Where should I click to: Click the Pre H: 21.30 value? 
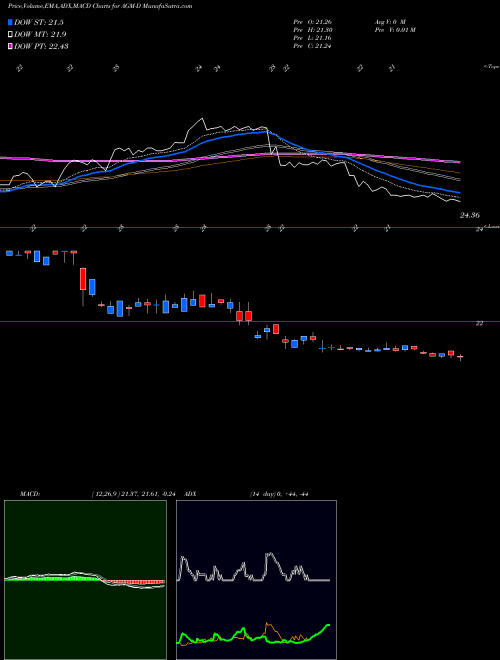(312, 30)
